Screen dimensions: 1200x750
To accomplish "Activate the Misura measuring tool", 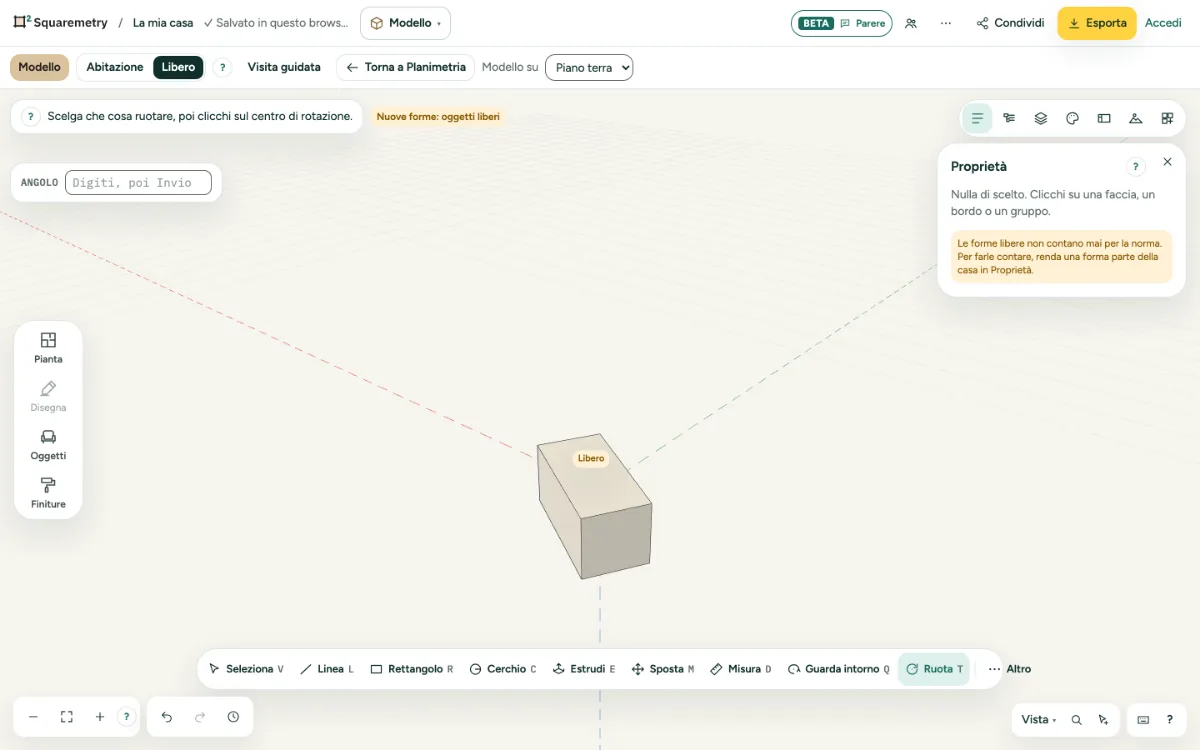I will pyautogui.click(x=741, y=669).
